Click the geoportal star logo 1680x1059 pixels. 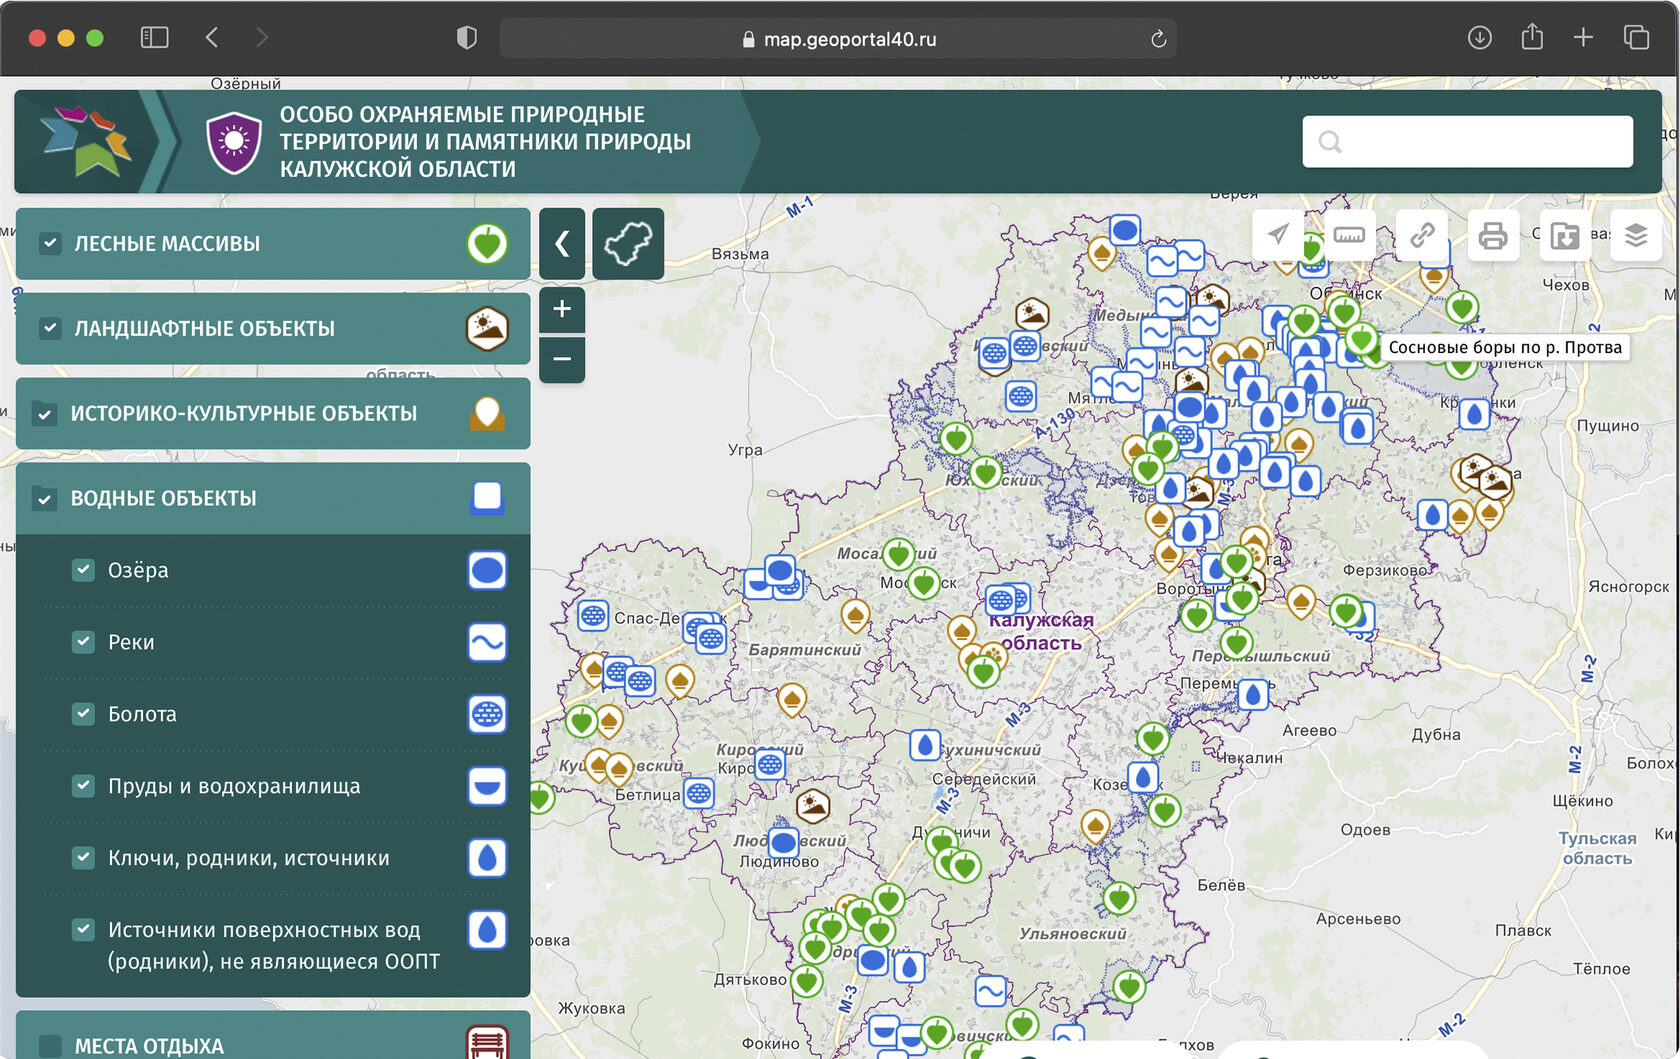tap(86, 141)
